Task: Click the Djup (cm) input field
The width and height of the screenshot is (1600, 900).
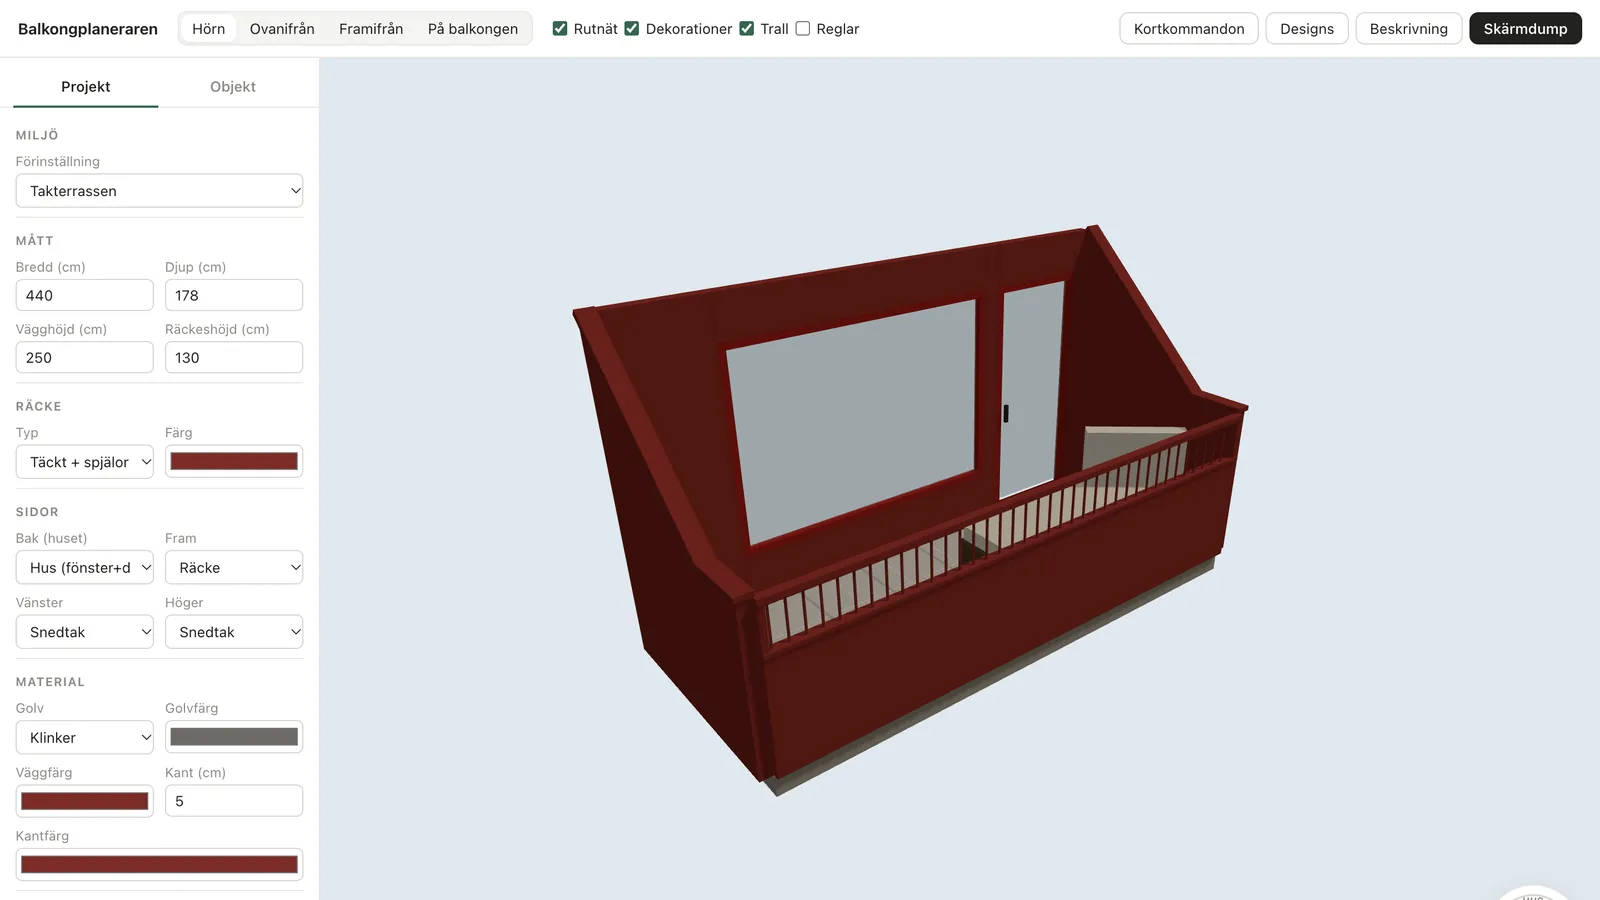Action: [234, 295]
